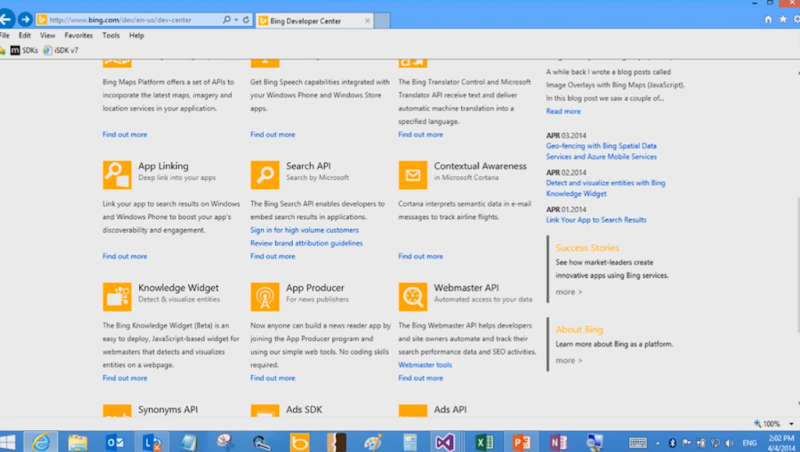This screenshot has width=800, height=452.
Task: Open Excel from the taskbar
Action: [484, 442]
